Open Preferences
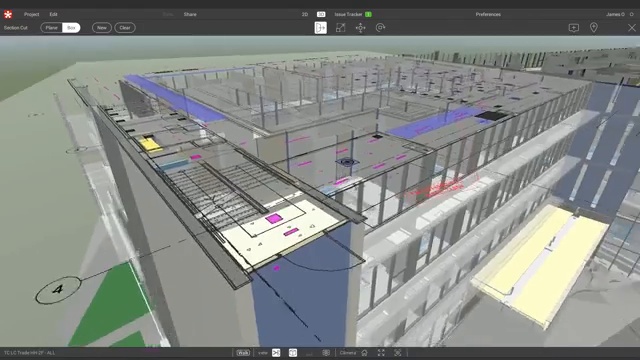This screenshot has height=360, width=640. point(488,14)
